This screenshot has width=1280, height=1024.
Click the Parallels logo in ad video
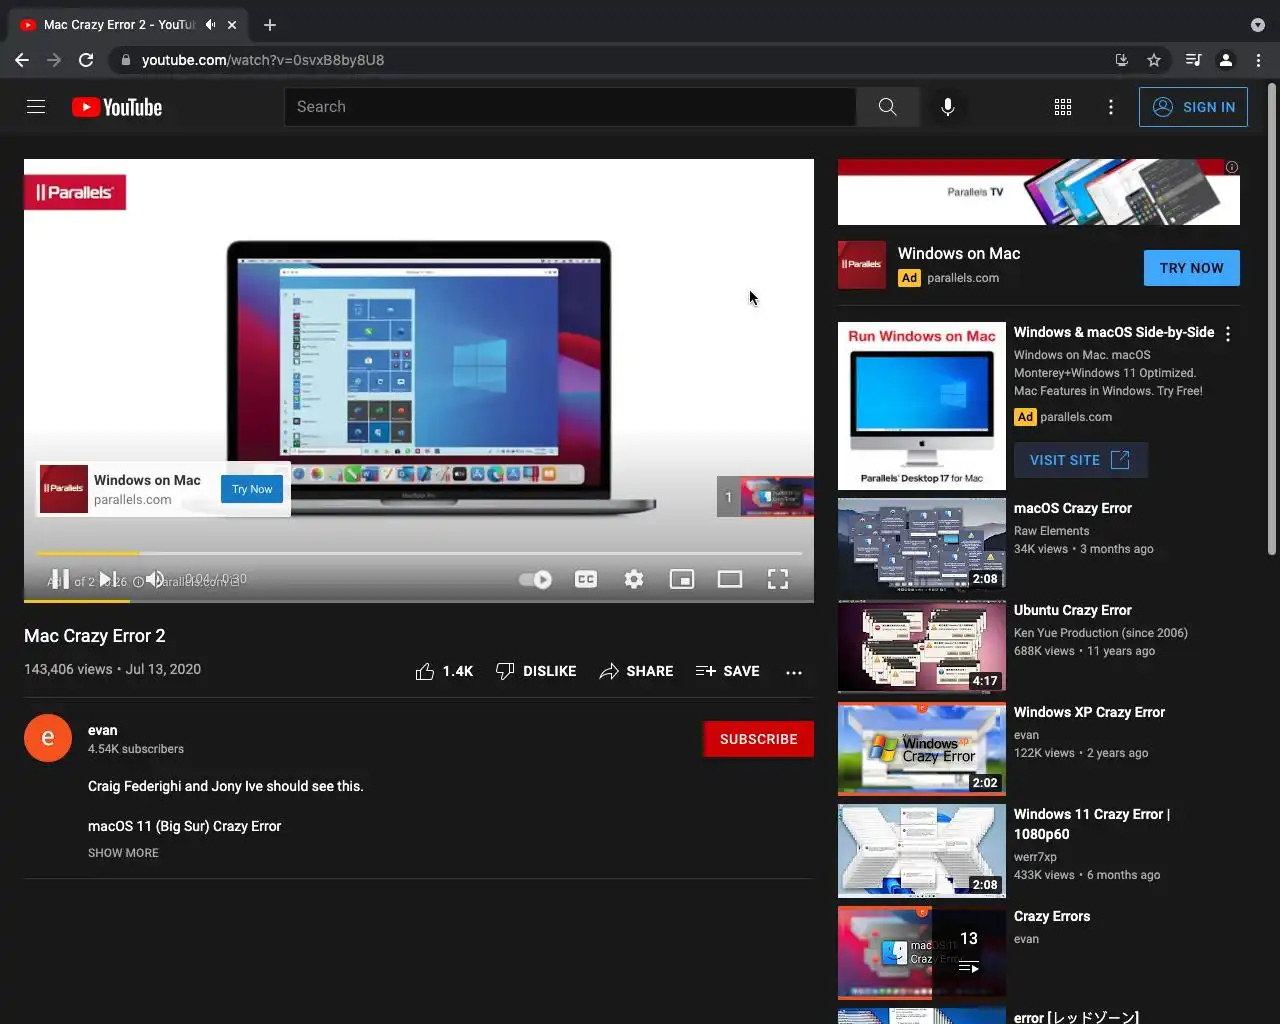75,192
